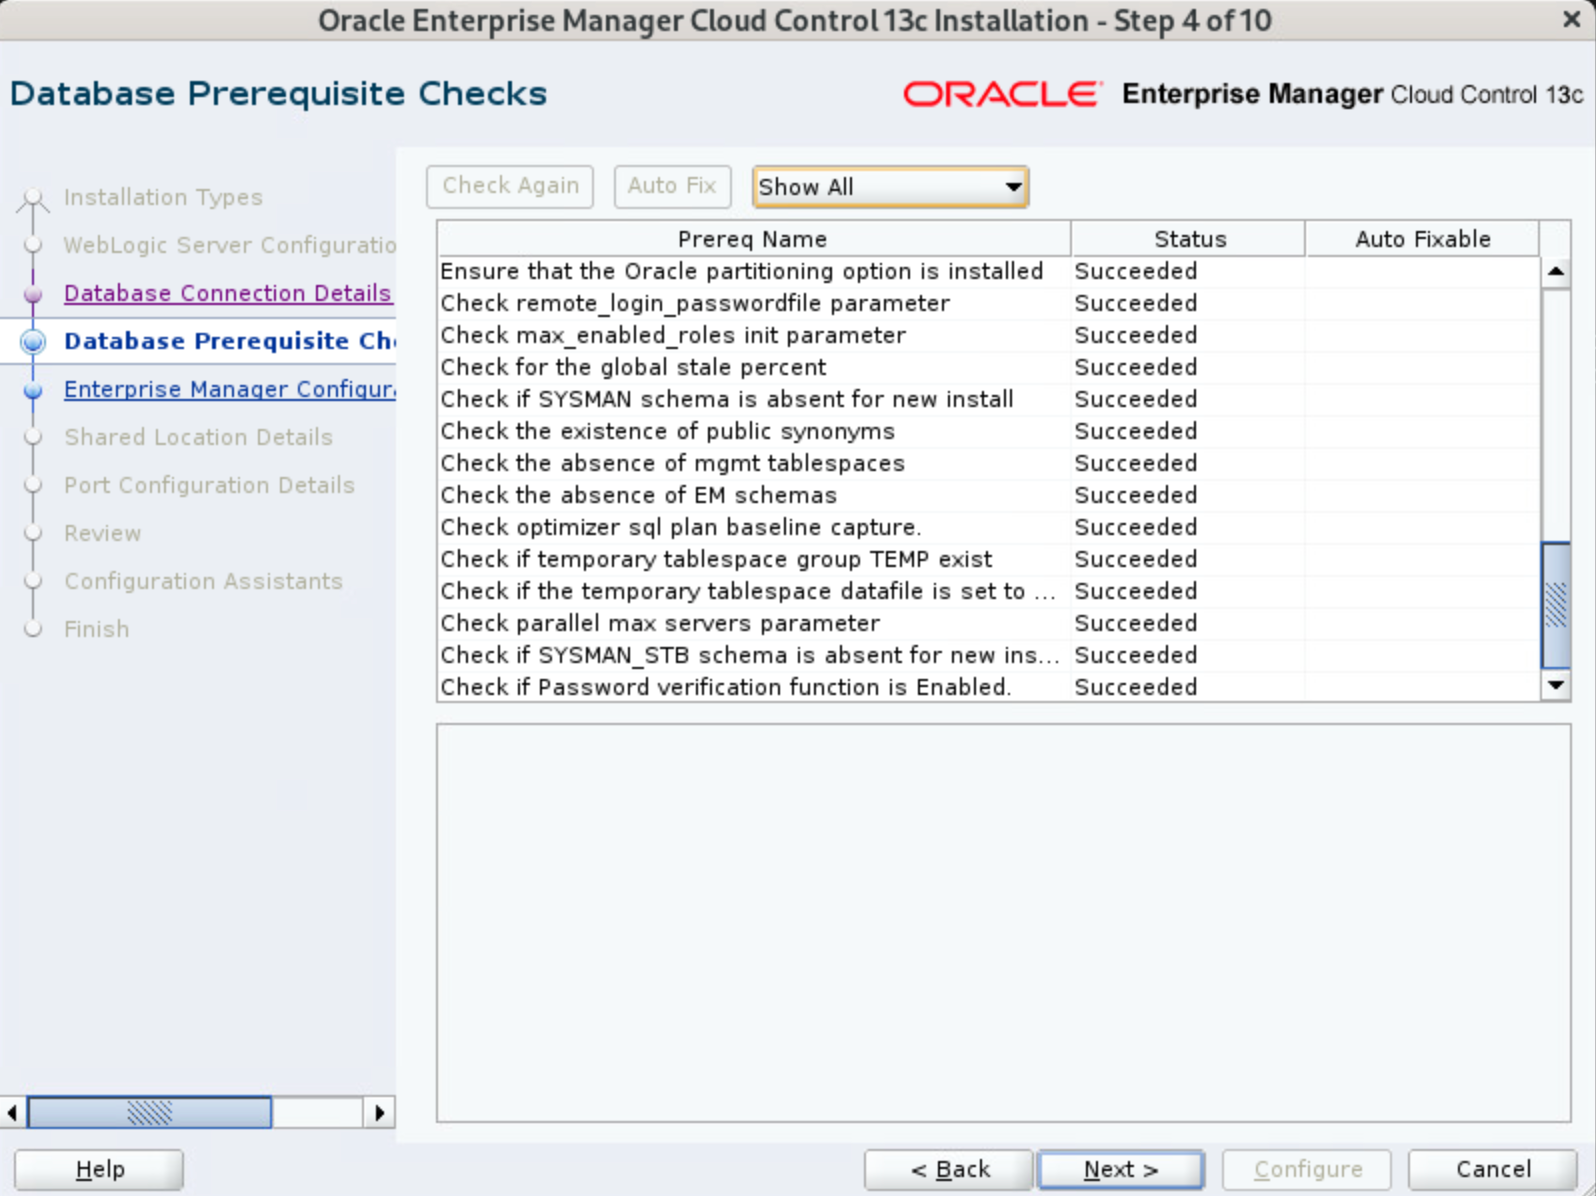Image resolution: width=1596 pixels, height=1196 pixels.
Task: Close the installer window
Action: [x=1571, y=20]
